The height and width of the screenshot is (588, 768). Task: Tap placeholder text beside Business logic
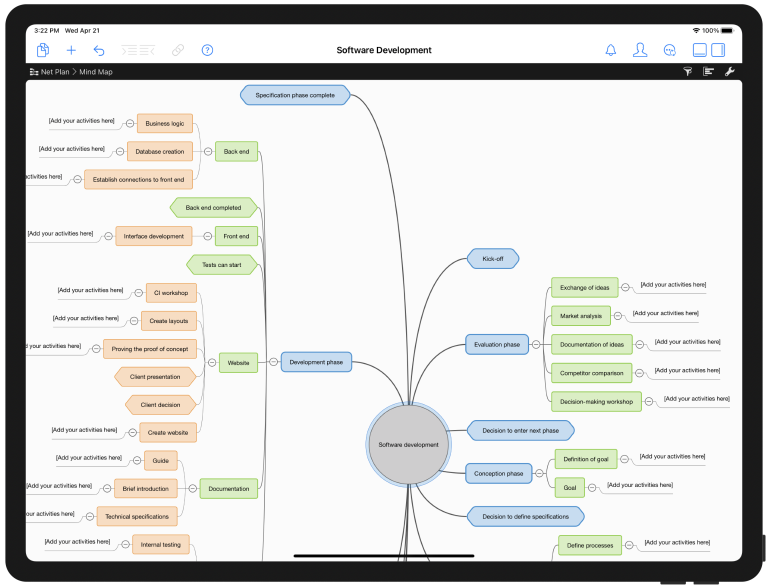coord(81,121)
